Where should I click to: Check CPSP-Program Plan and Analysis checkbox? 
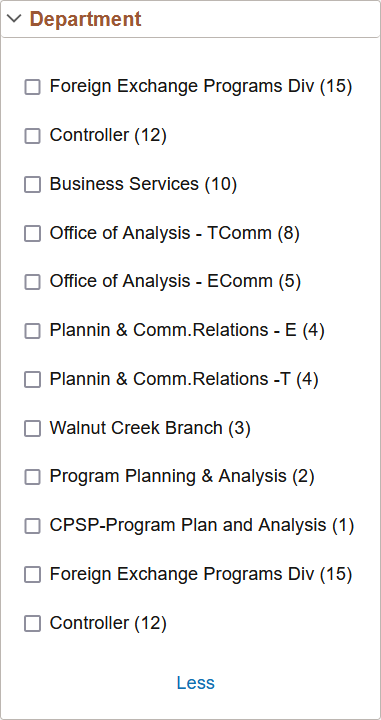pyautogui.click(x=32, y=526)
